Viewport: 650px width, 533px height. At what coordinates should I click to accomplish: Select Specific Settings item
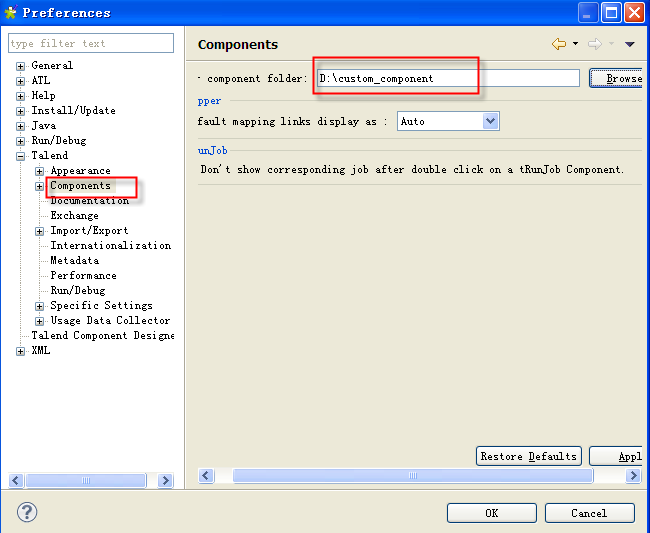pyautogui.click(x=102, y=305)
